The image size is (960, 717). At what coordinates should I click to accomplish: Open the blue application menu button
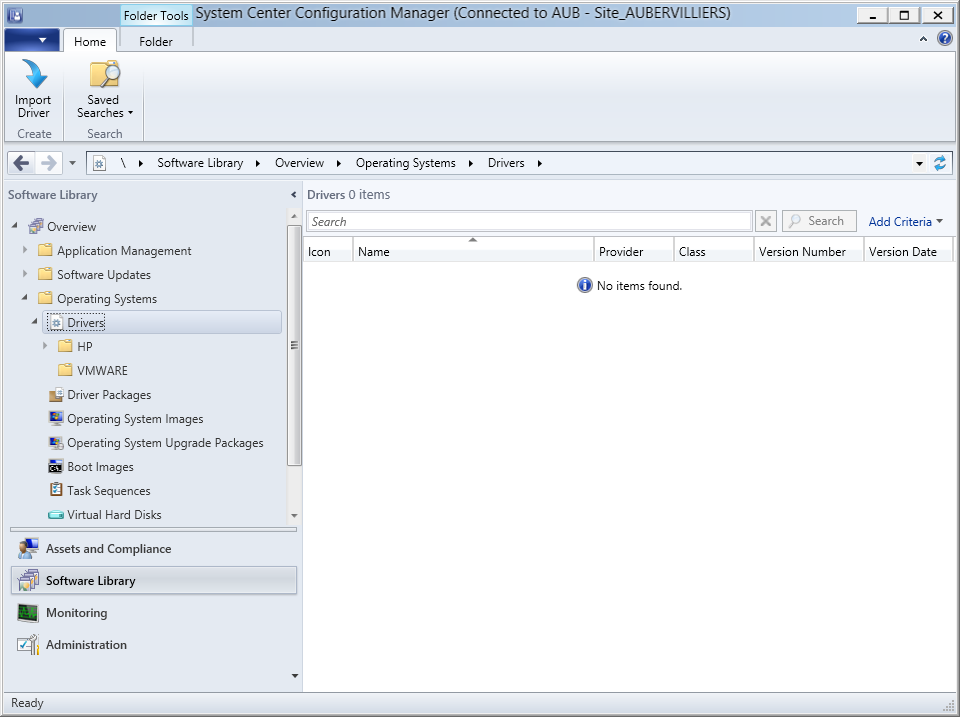pyautogui.click(x=32, y=40)
